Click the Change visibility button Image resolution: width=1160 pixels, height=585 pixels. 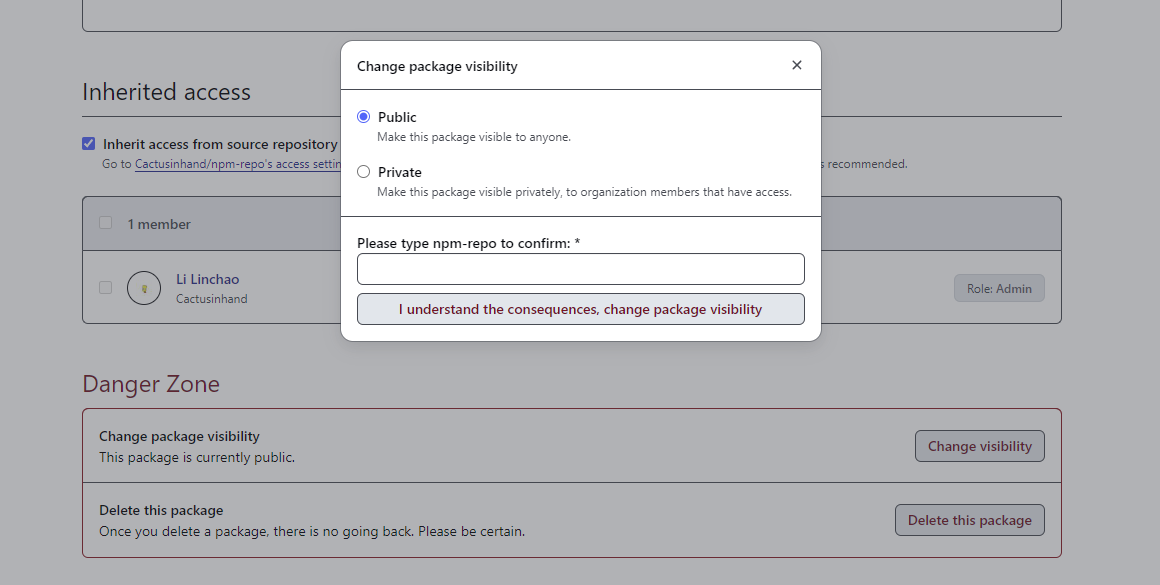coord(979,446)
